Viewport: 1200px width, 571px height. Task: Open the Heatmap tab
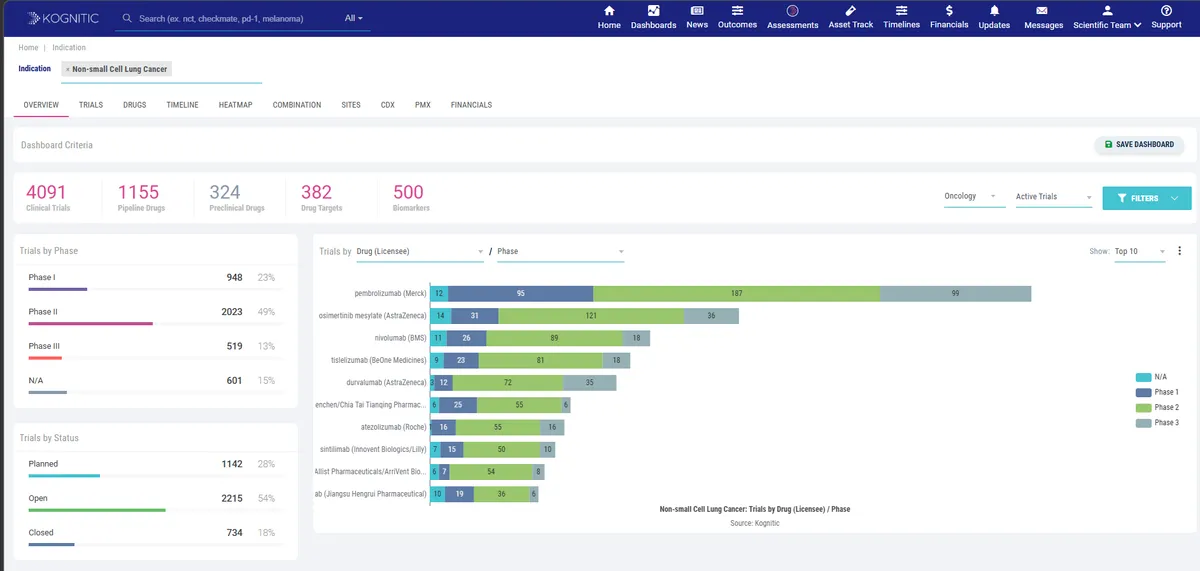[235, 105]
